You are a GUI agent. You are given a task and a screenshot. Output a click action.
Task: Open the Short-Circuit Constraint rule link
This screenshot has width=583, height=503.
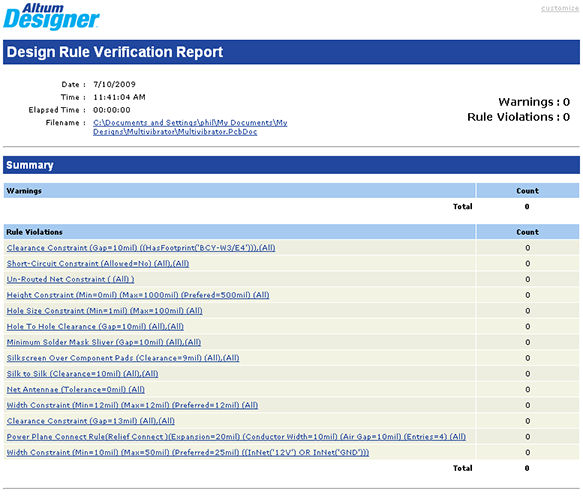[98, 264]
